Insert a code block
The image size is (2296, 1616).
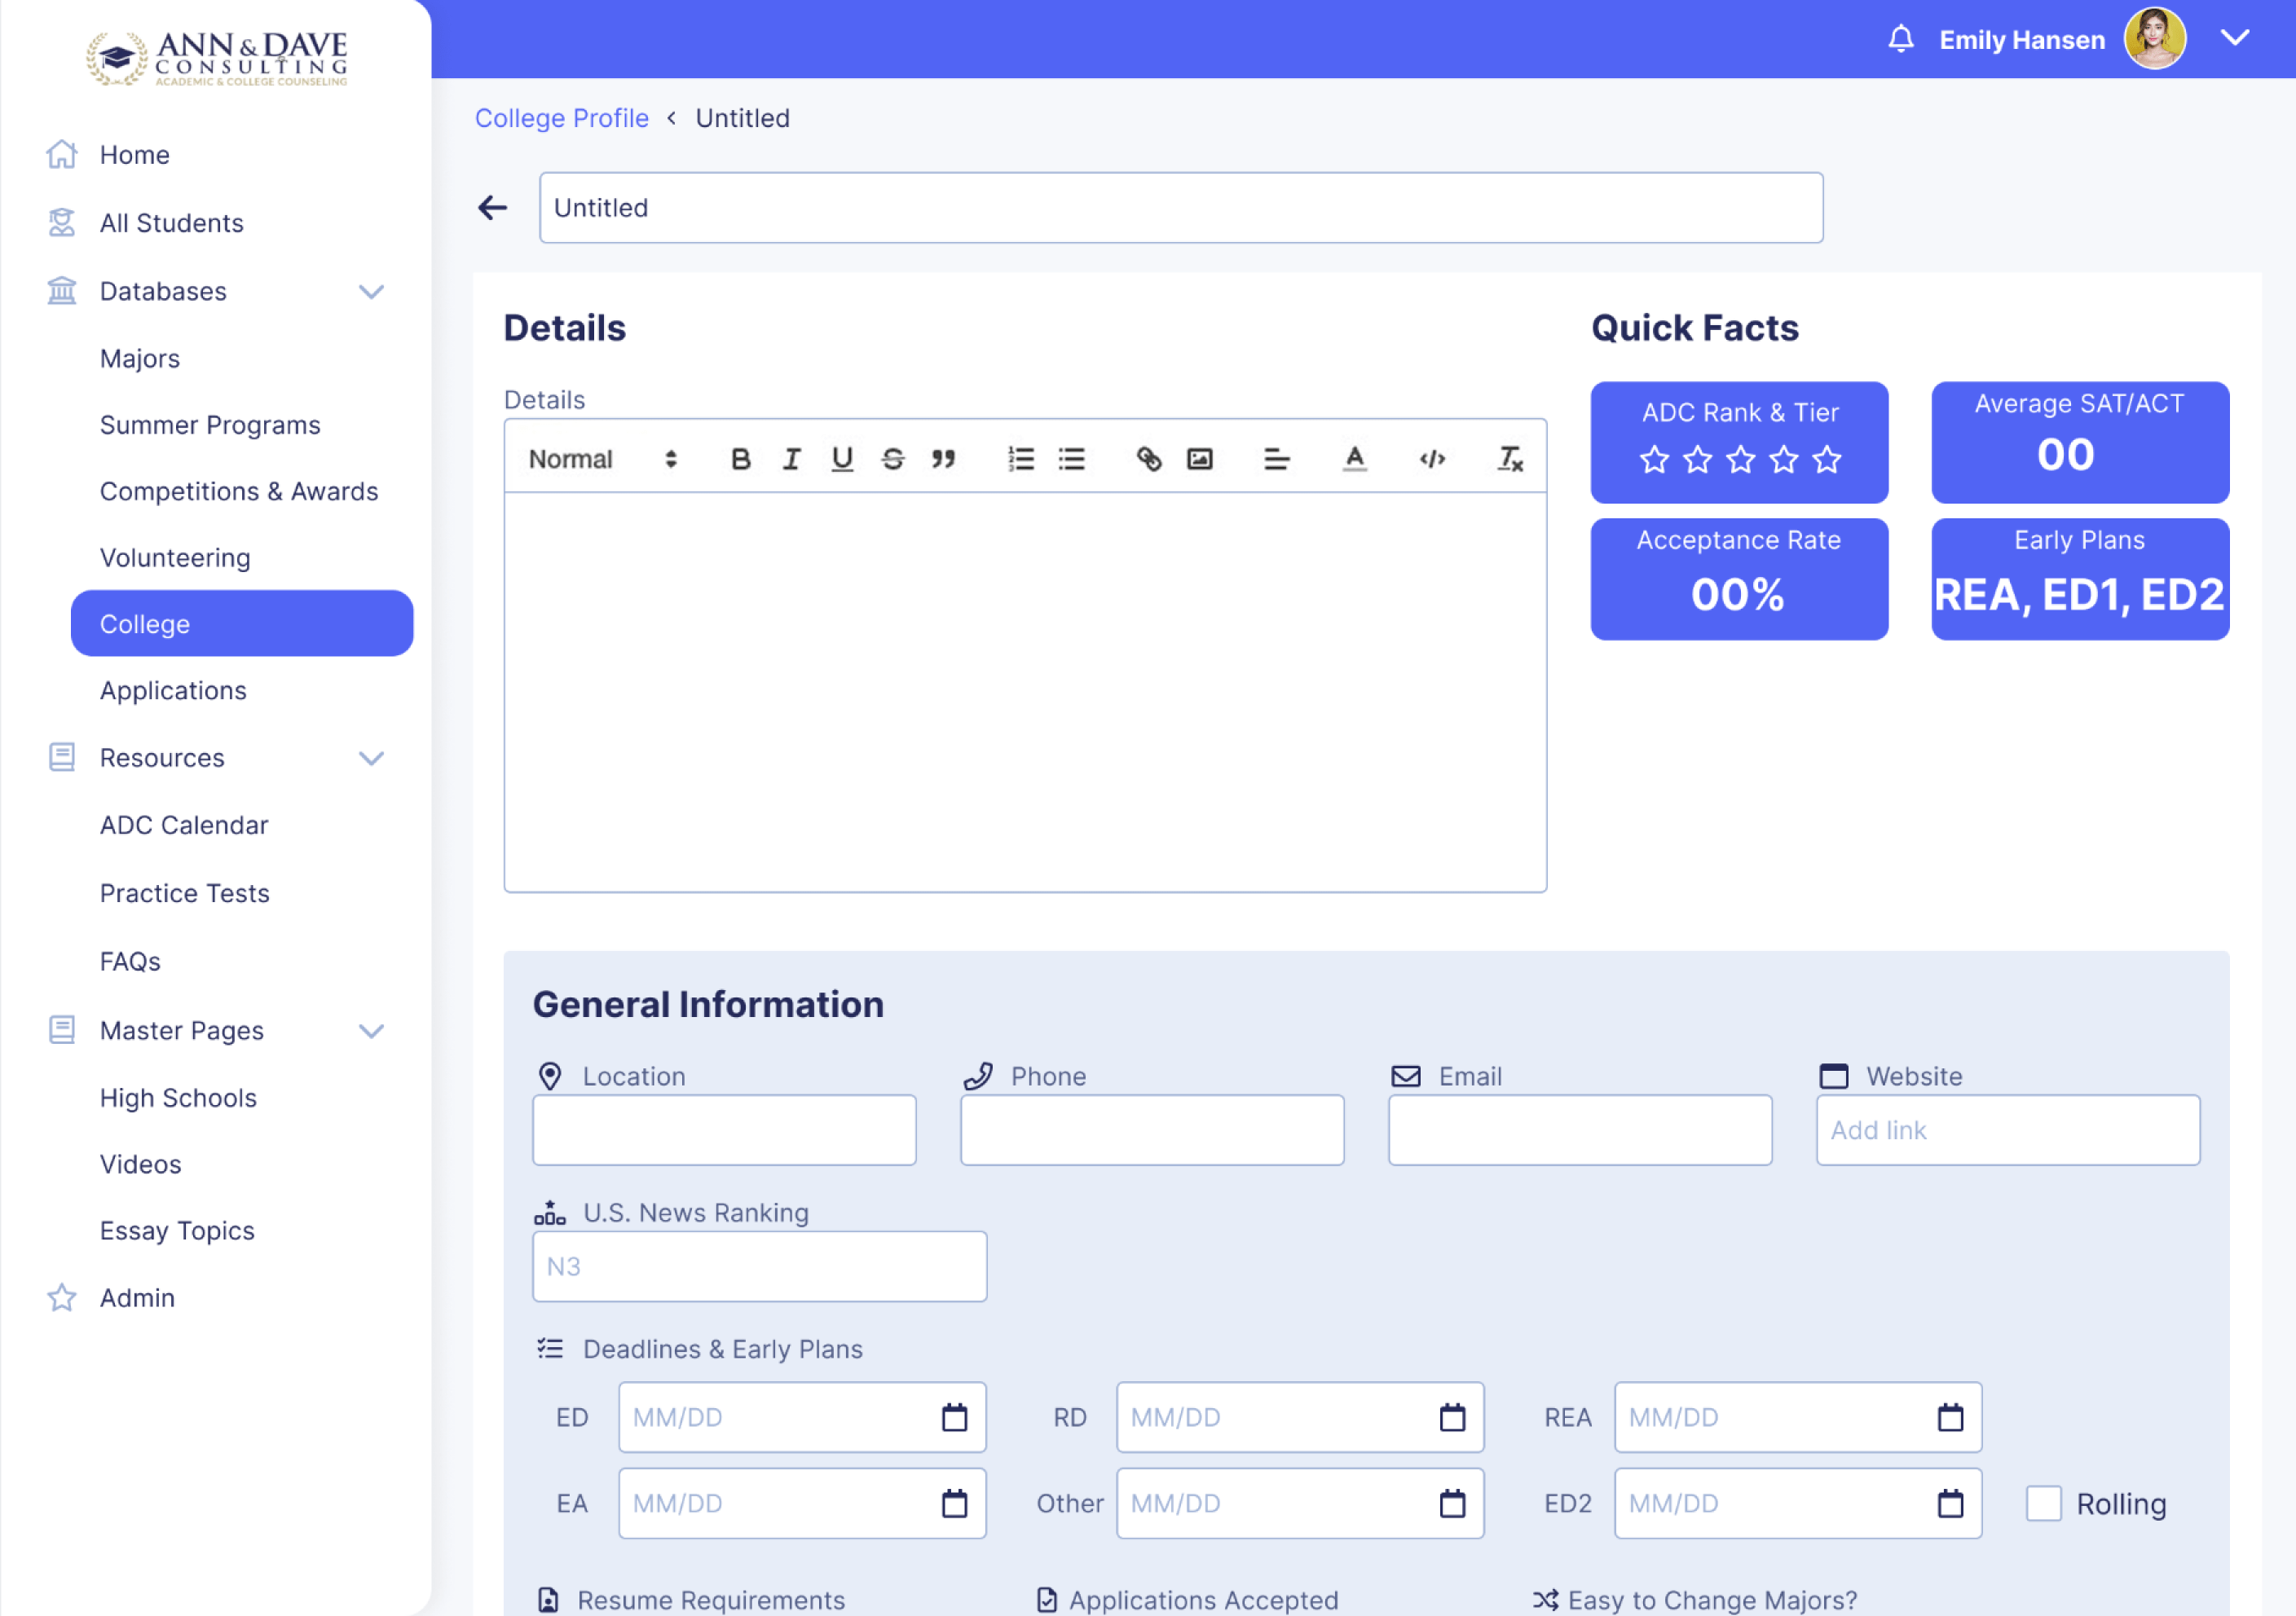(x=1432, y=459)
